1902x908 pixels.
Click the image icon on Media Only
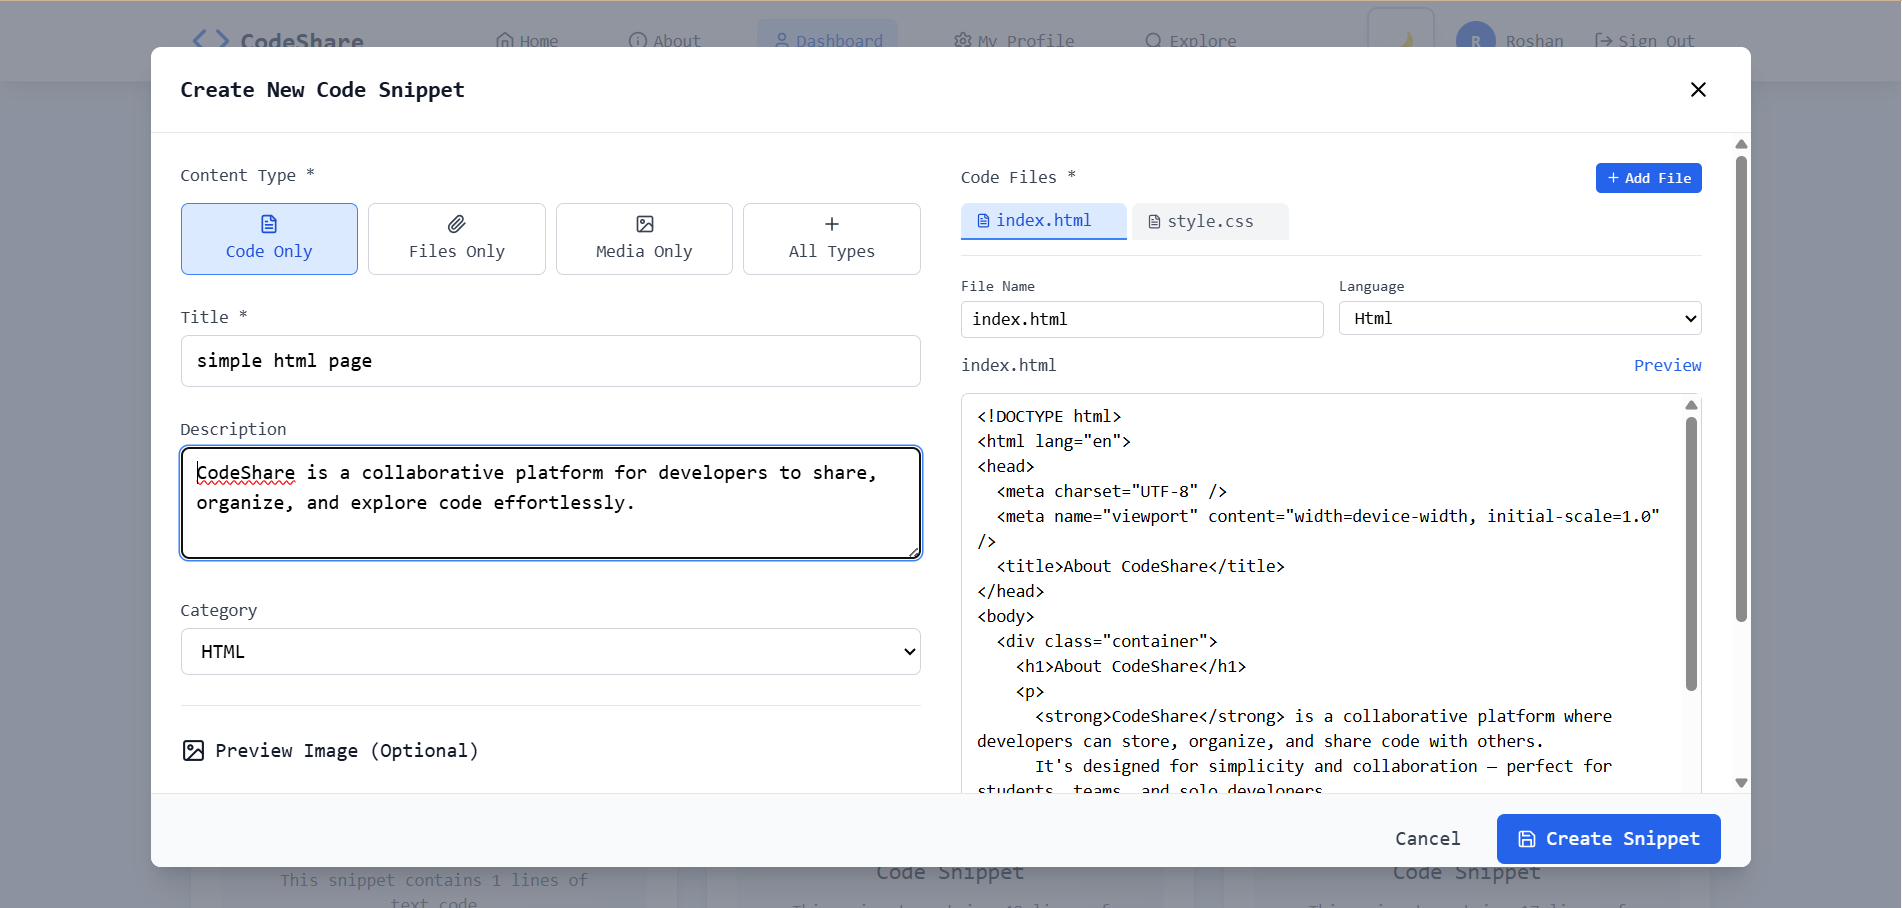point(645,224)
